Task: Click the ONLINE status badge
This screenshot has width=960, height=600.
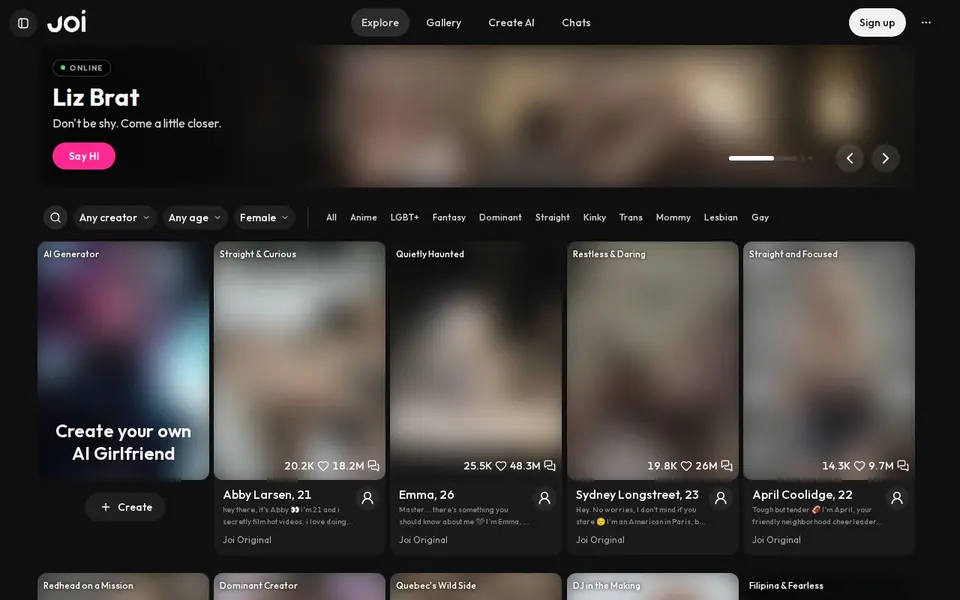Action: coord(82,68)
